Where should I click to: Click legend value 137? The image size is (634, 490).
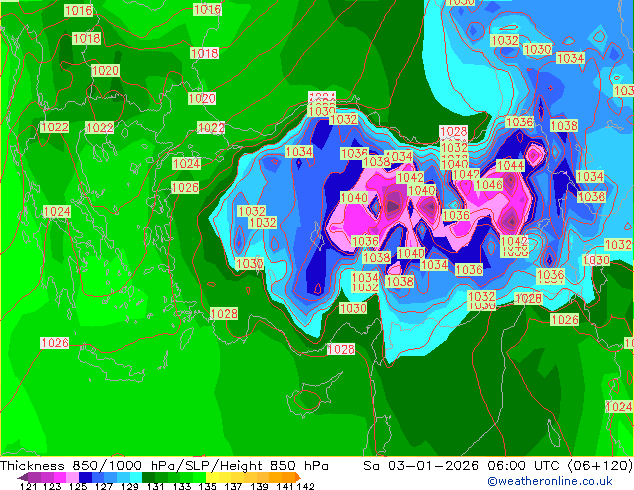tap(233, 486)
